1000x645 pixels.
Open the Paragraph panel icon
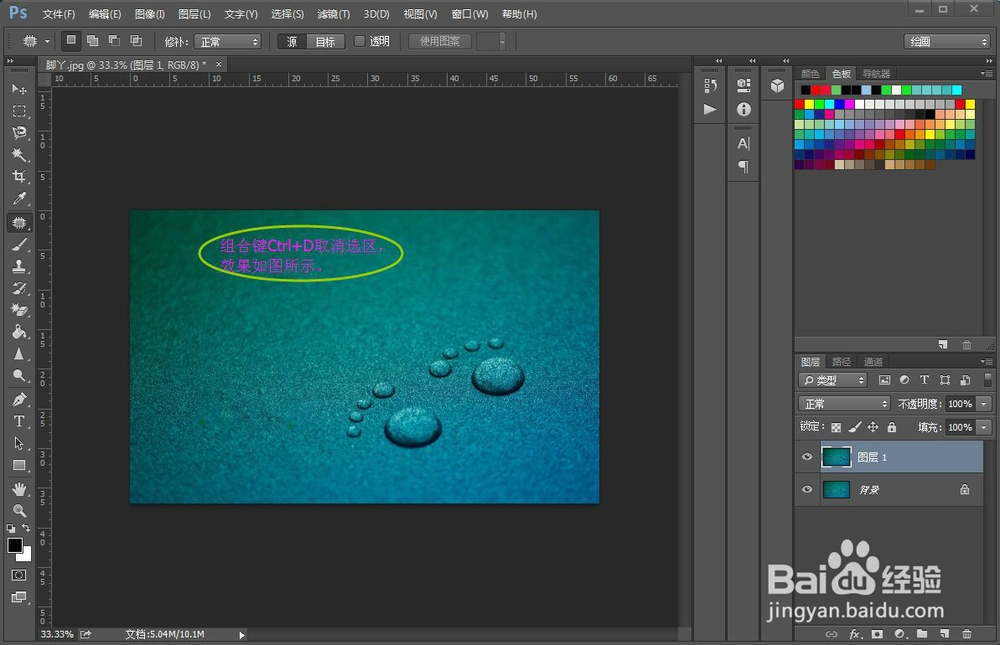[744, 167]
